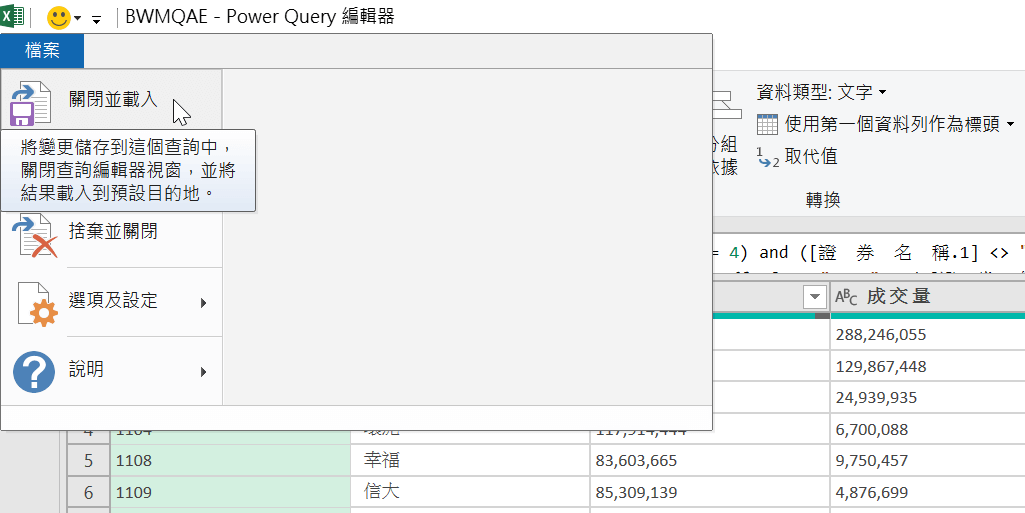Expand the 選項及設定 submenu arrow
Screen dimensions: 1025x513
pyautogui.click(x=204, y=303)
